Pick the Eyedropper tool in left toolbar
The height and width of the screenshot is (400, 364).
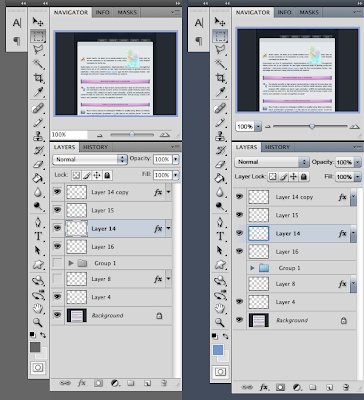click(38, 92)
